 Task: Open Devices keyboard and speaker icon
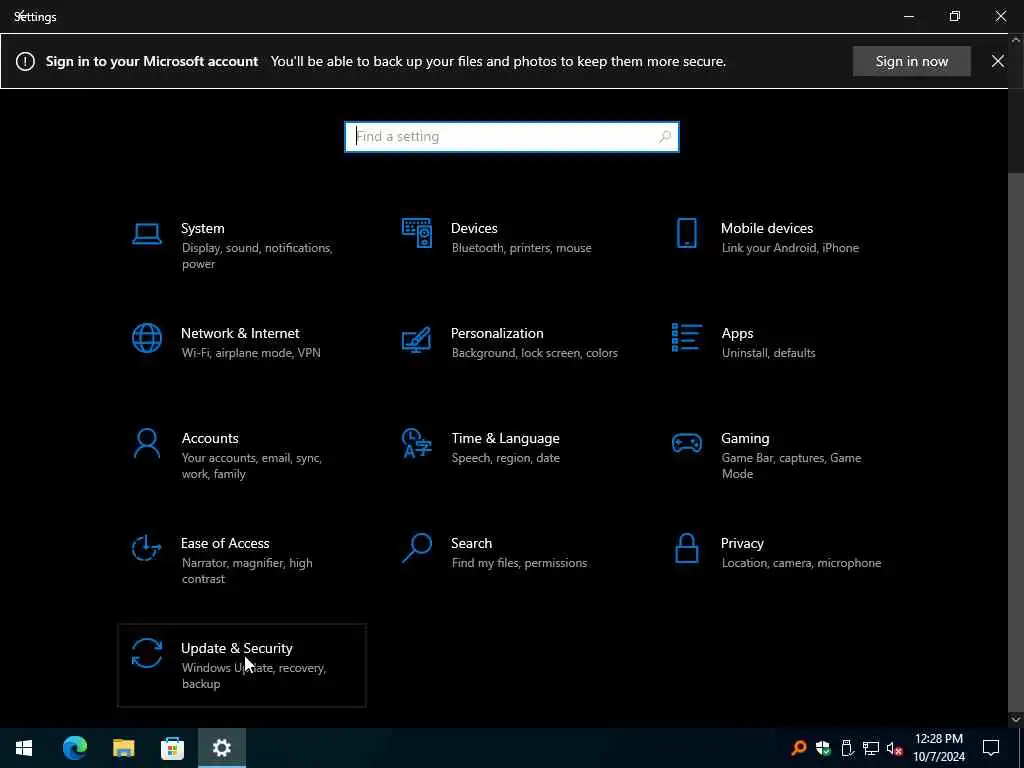pos(417,233)
